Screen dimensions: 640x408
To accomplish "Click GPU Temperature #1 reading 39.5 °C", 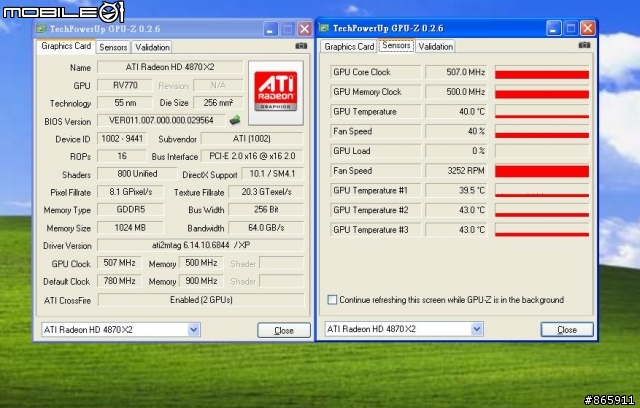I will click(456, 190).
